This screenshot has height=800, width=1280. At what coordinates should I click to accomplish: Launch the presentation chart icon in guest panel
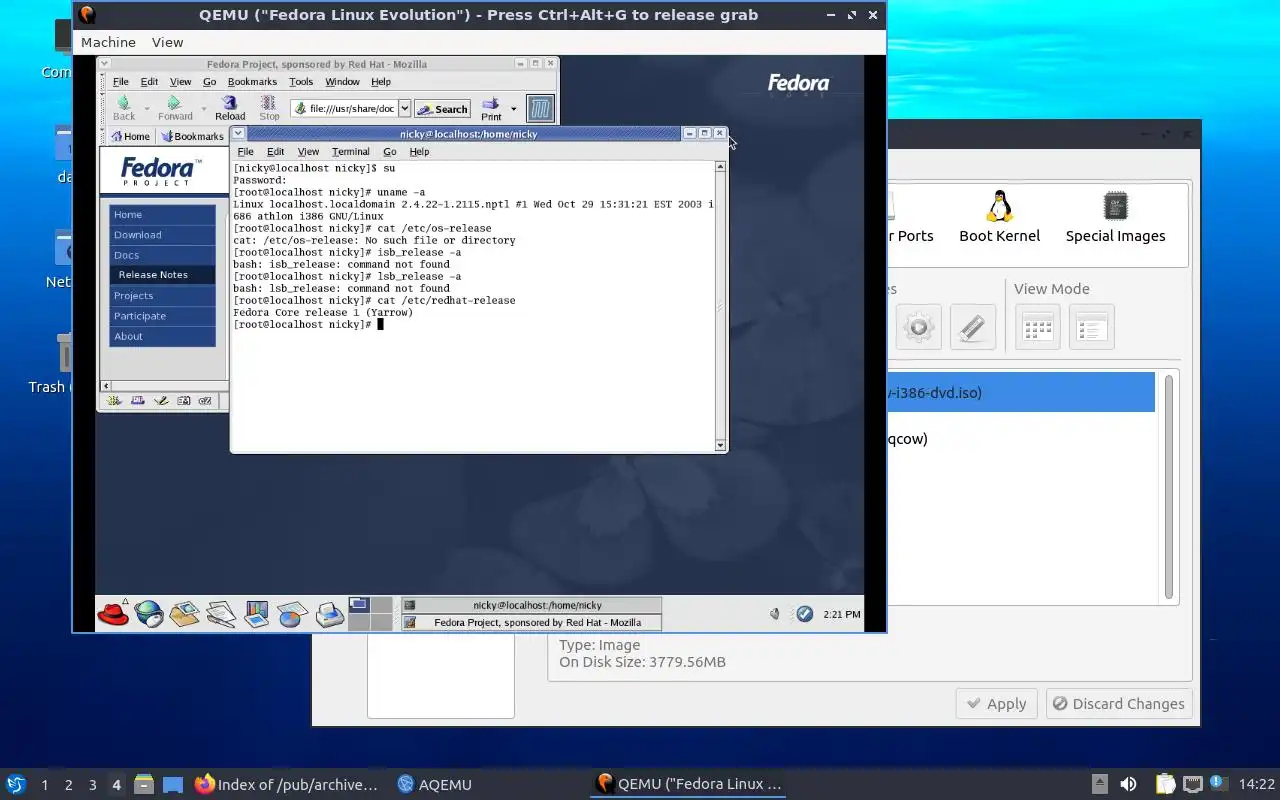tap(257, 613)
